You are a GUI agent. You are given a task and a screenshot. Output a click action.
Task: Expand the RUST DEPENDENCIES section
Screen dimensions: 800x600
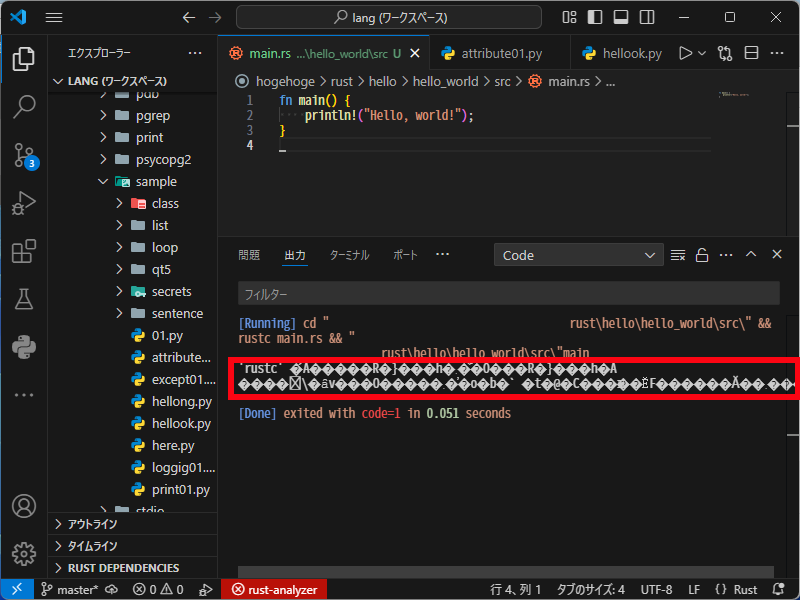pos(133,568)
